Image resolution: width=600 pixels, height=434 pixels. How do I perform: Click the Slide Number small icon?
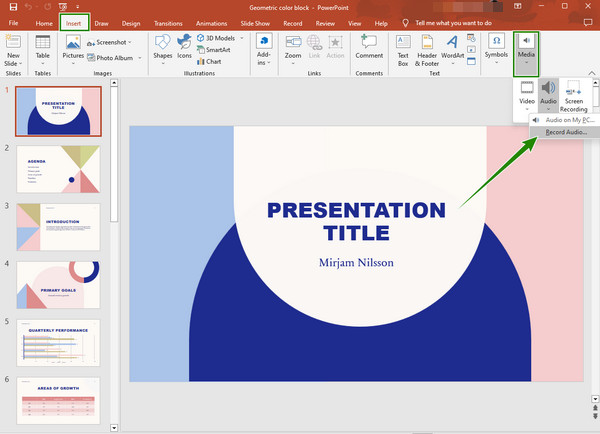click(x=471, y=50)
